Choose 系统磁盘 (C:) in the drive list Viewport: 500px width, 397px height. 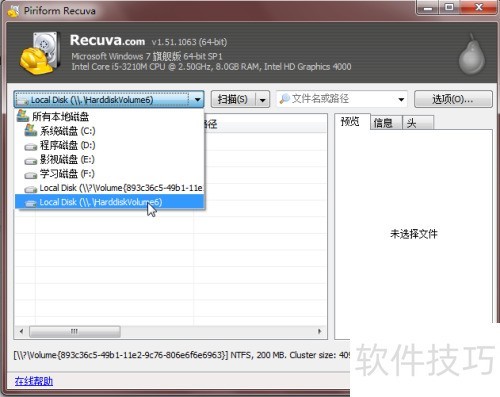[110, 131]
